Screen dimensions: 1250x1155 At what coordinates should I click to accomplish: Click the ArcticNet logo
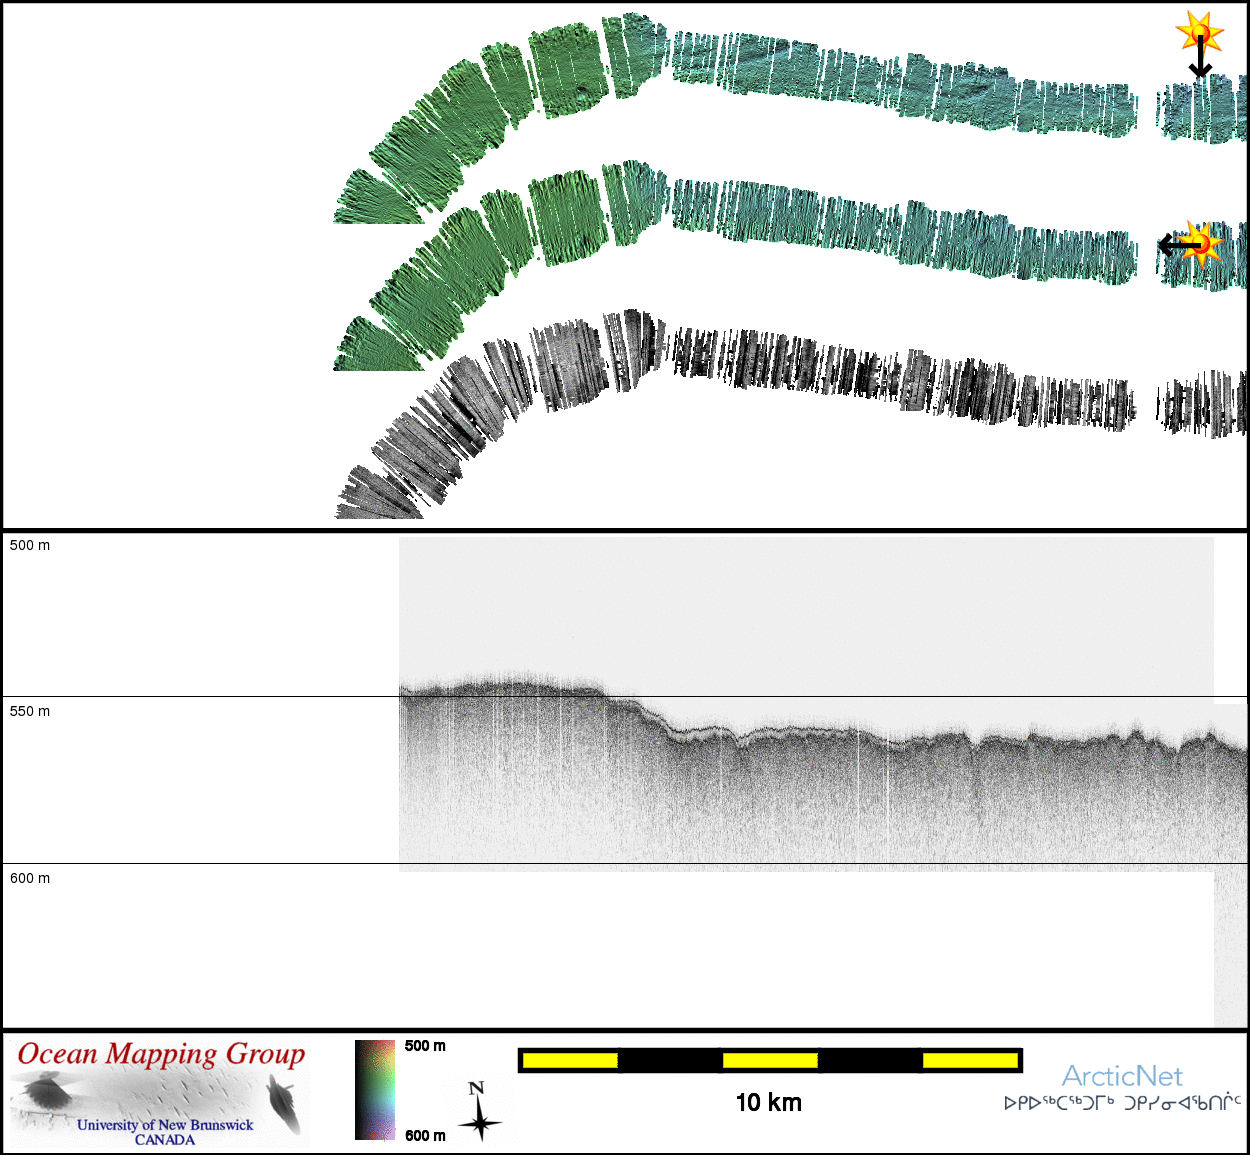[x=1122, y=1076]
